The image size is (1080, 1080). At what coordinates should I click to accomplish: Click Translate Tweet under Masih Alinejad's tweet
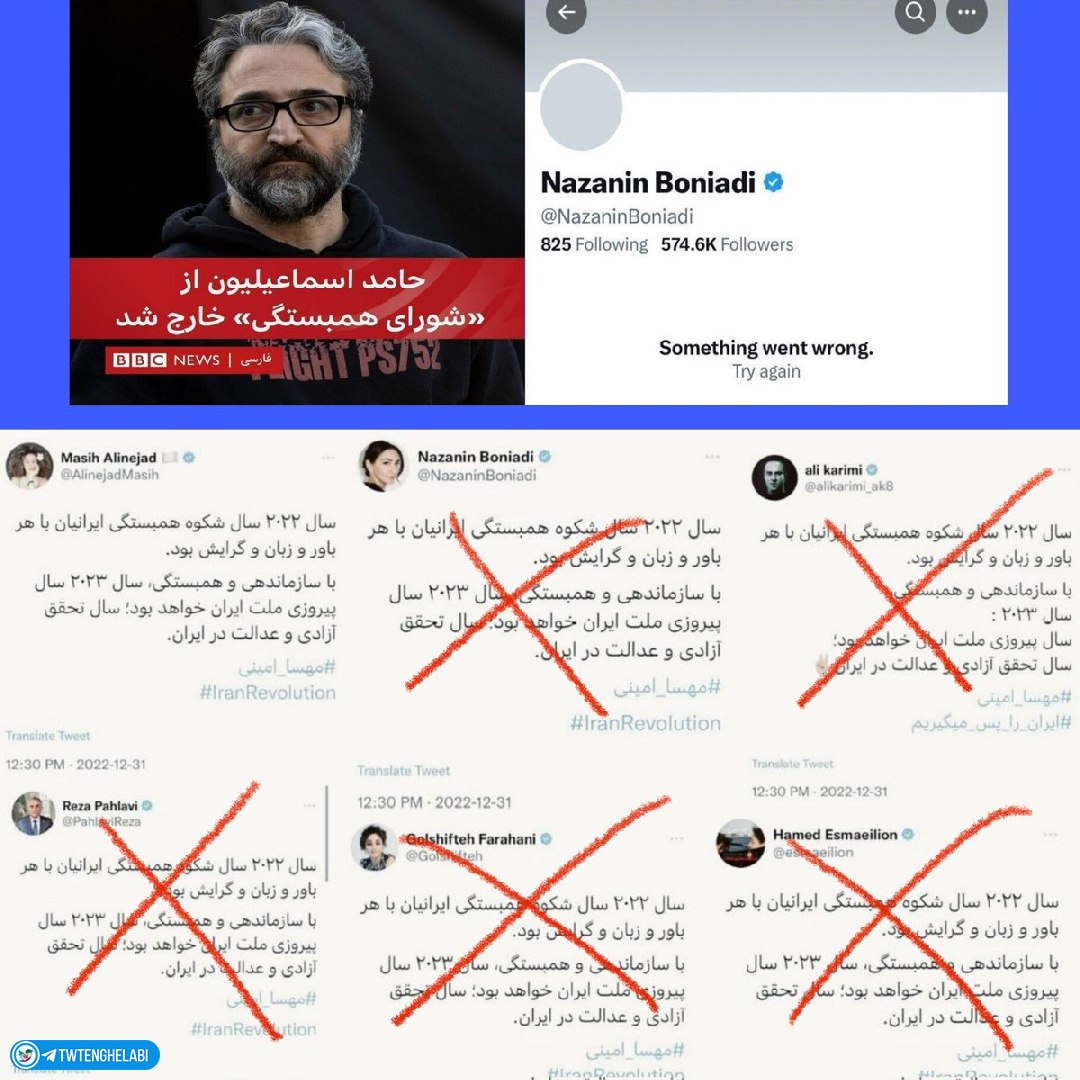tap(48, 736)
